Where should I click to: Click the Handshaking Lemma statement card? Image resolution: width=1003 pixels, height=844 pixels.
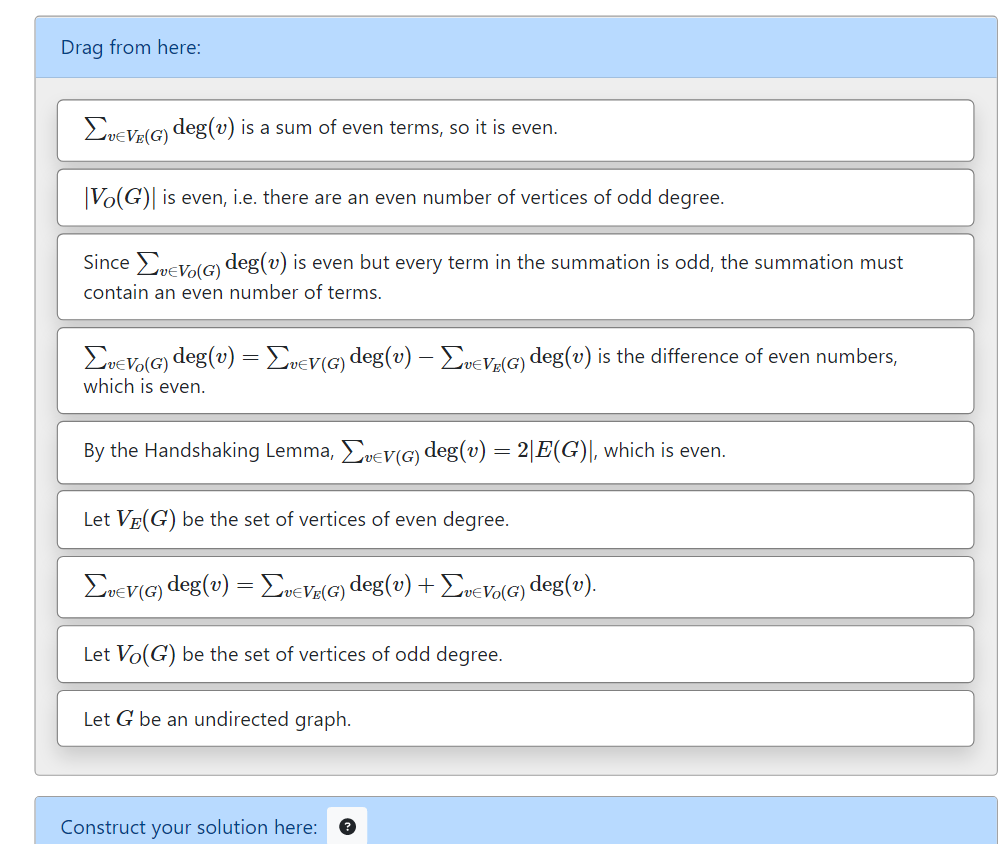[516, 450]
